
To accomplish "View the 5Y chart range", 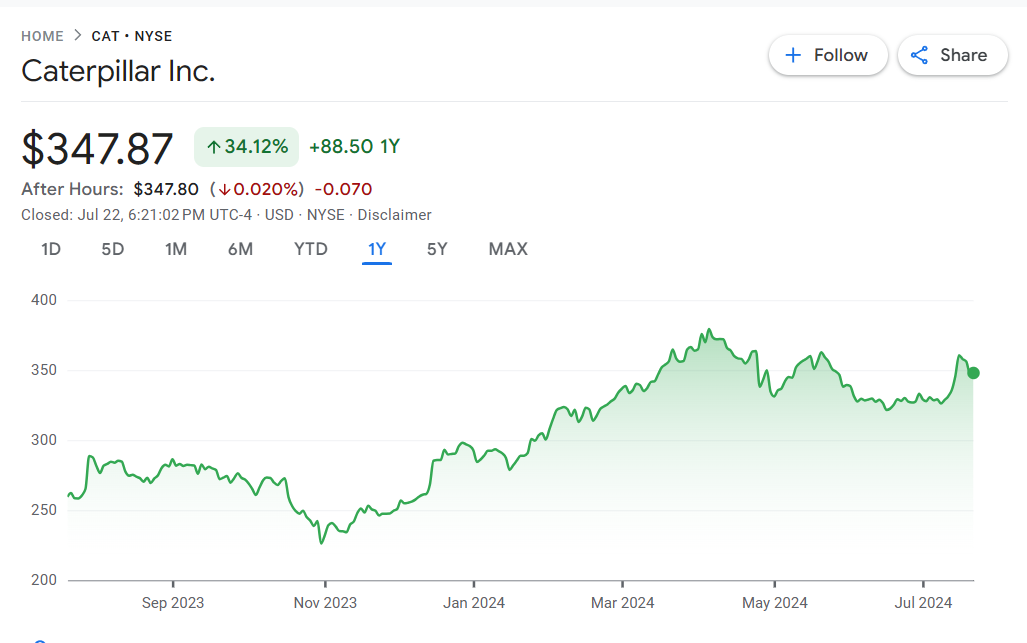I will click(x=437, y=249).
